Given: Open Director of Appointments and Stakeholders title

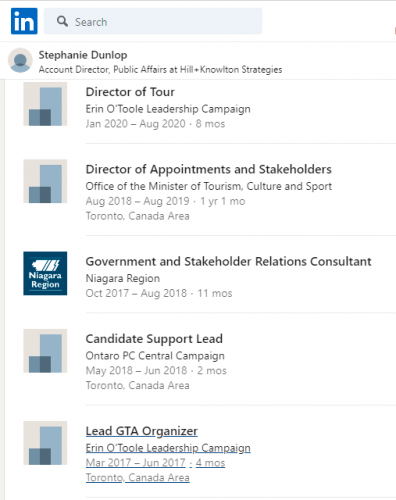Looking at the screenshot, I should [209, 169].
